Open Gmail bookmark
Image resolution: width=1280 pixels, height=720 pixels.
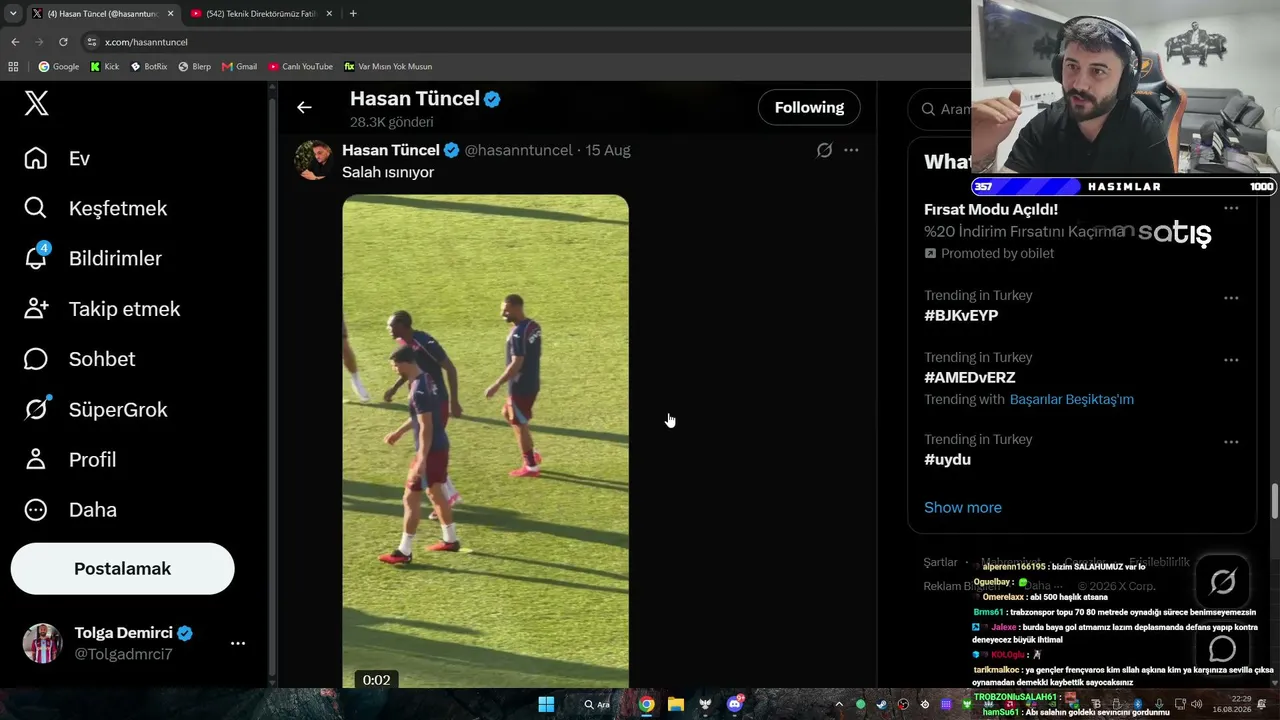click(240, 67)
